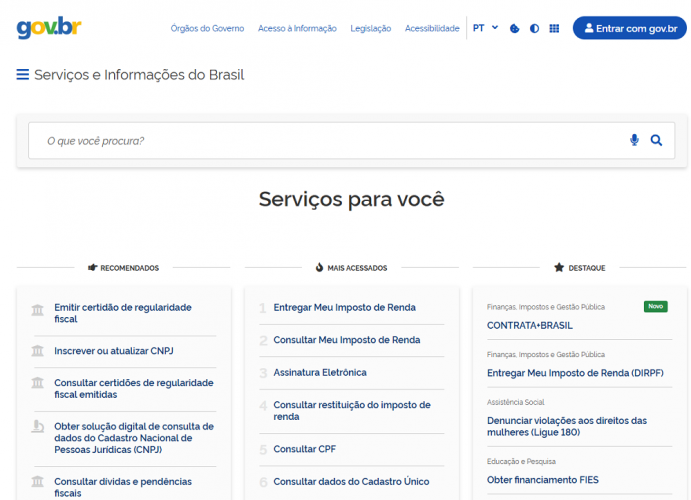Open the CONTRATA+BRASIL highlighted service

(529, 326)
